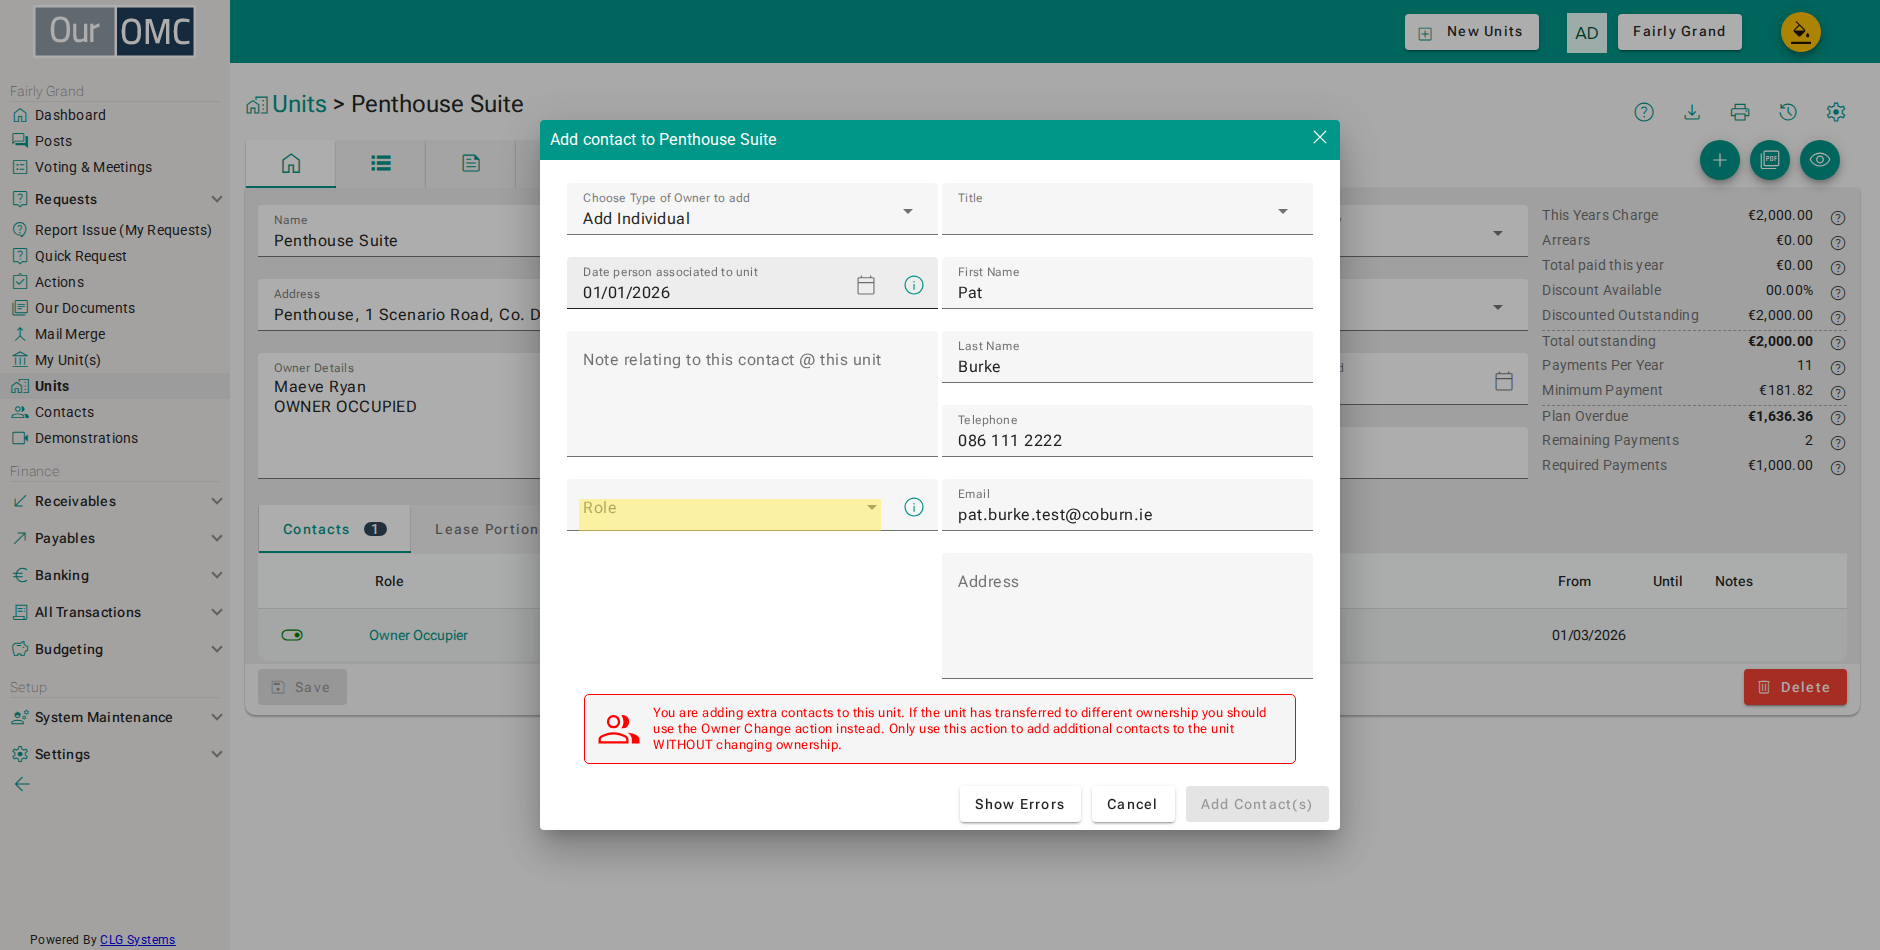Click the green eye view button

[1820, 160]
